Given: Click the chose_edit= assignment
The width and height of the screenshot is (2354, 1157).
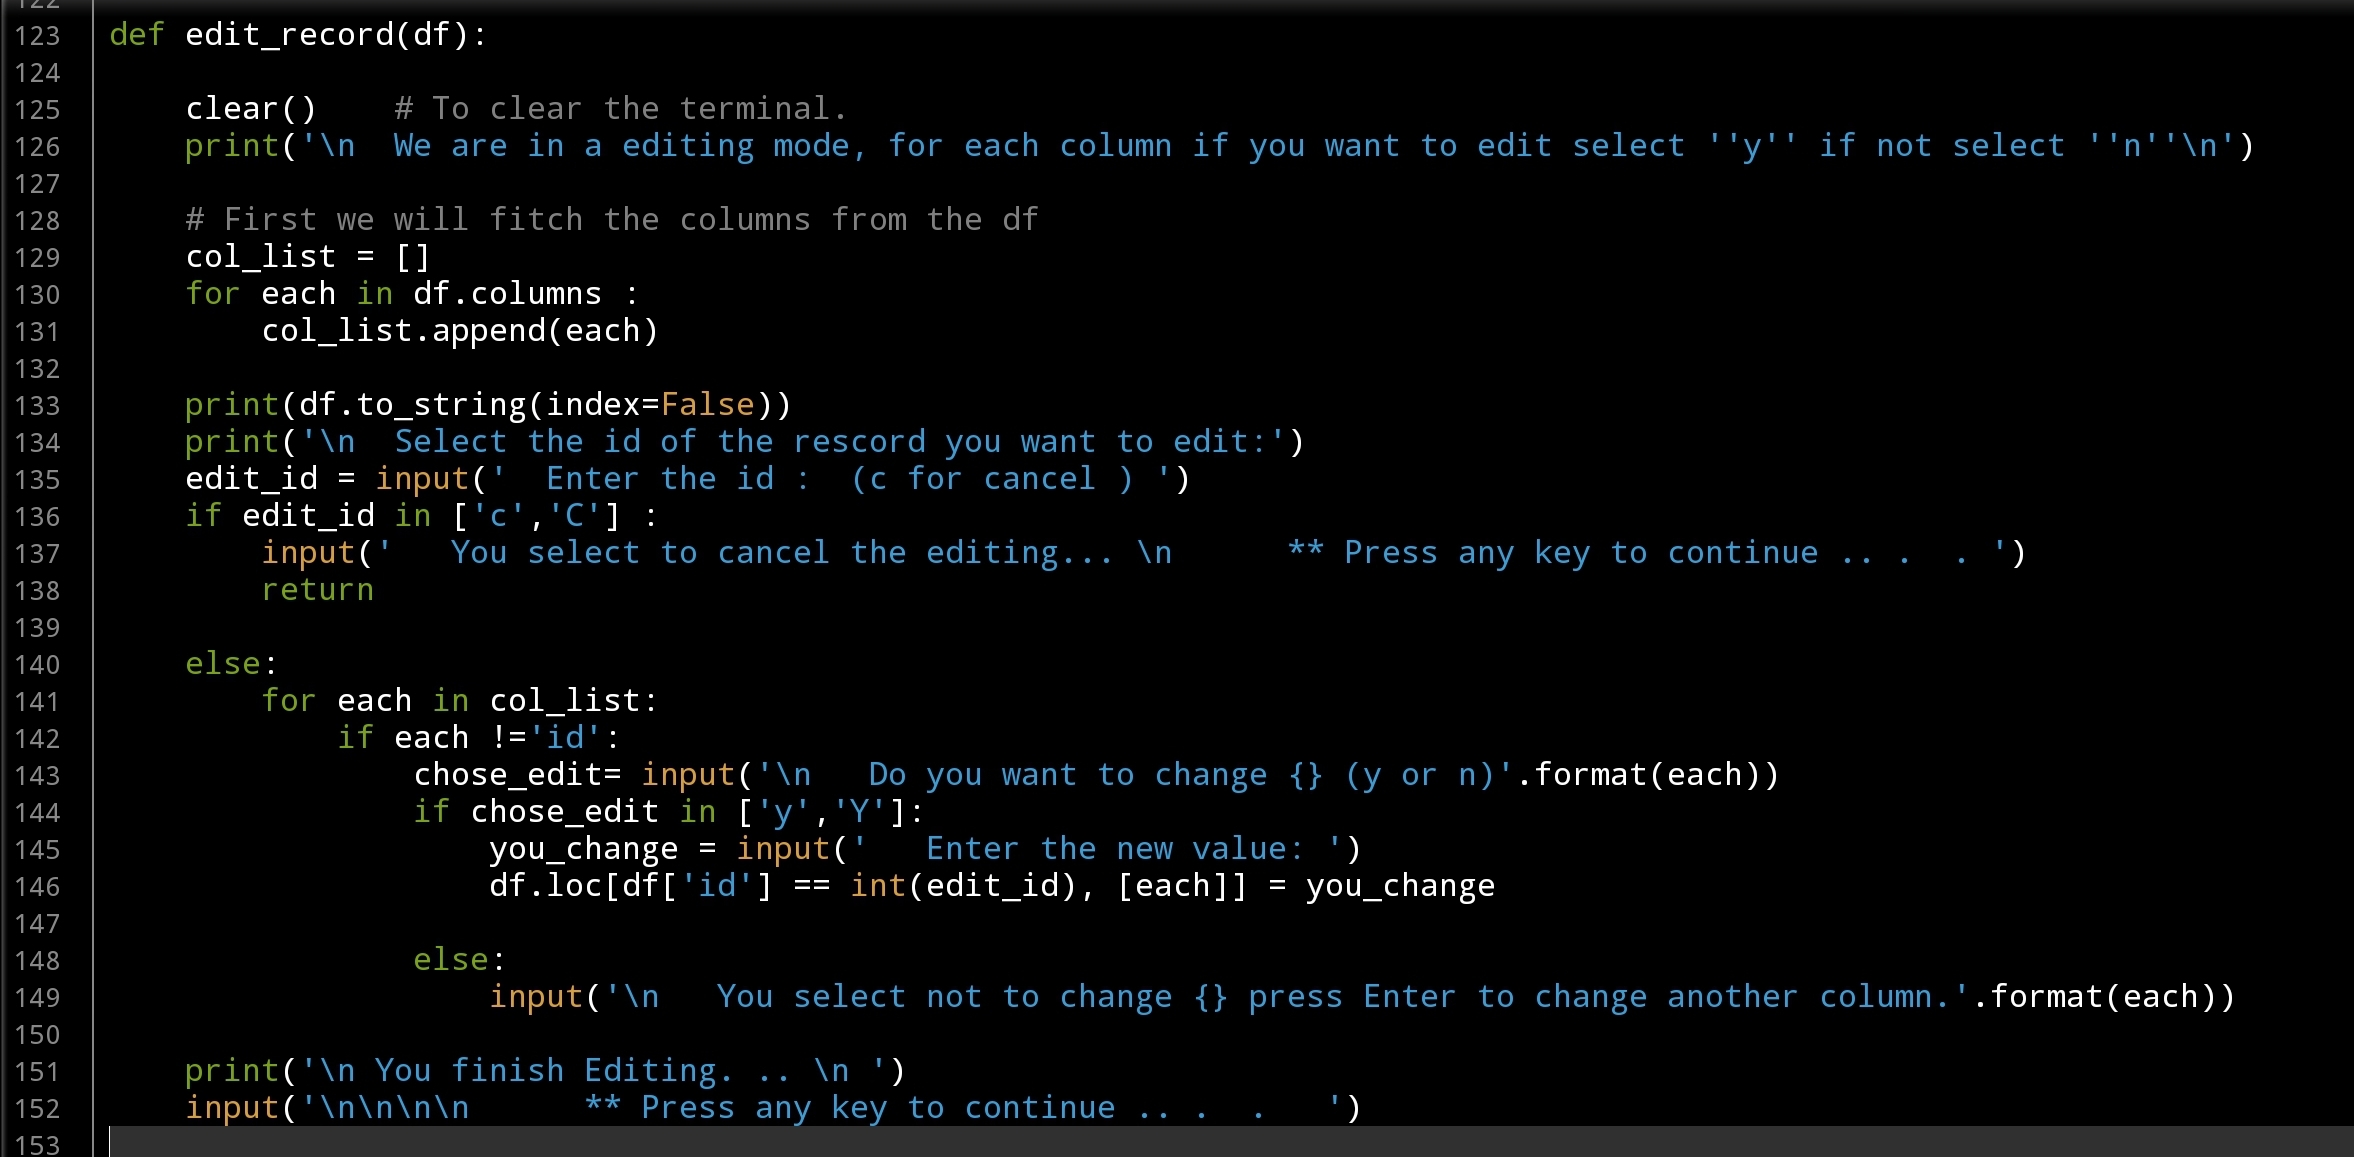Looking at the screenshot, I should click(x=517, y=775).
